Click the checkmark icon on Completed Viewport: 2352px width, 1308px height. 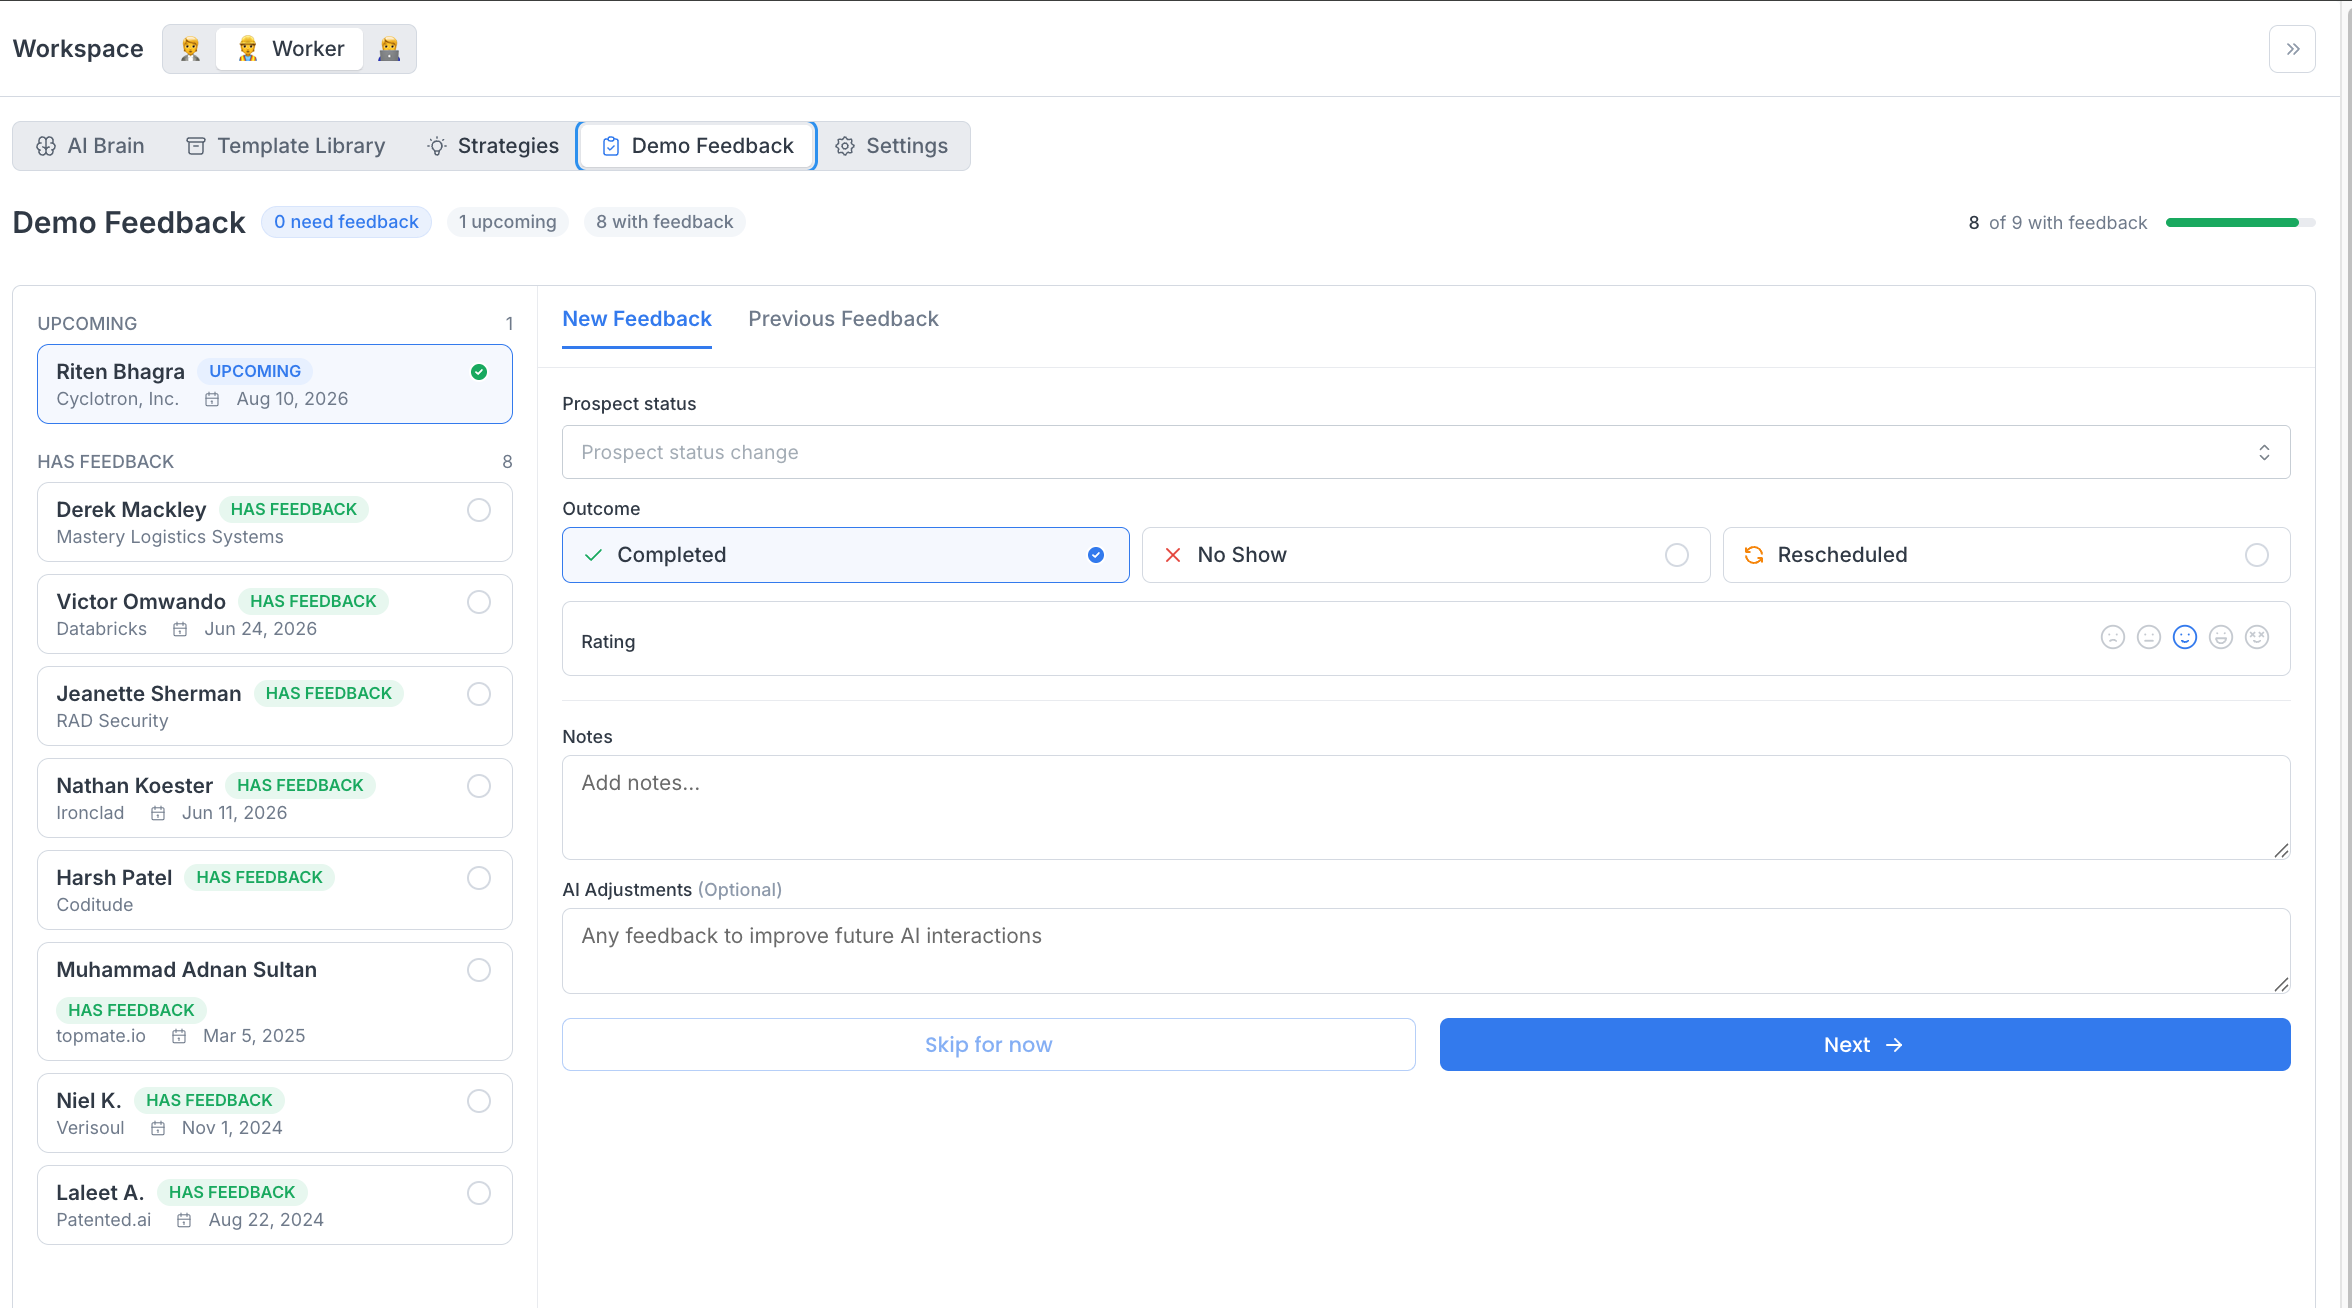(x=593, y=555)
